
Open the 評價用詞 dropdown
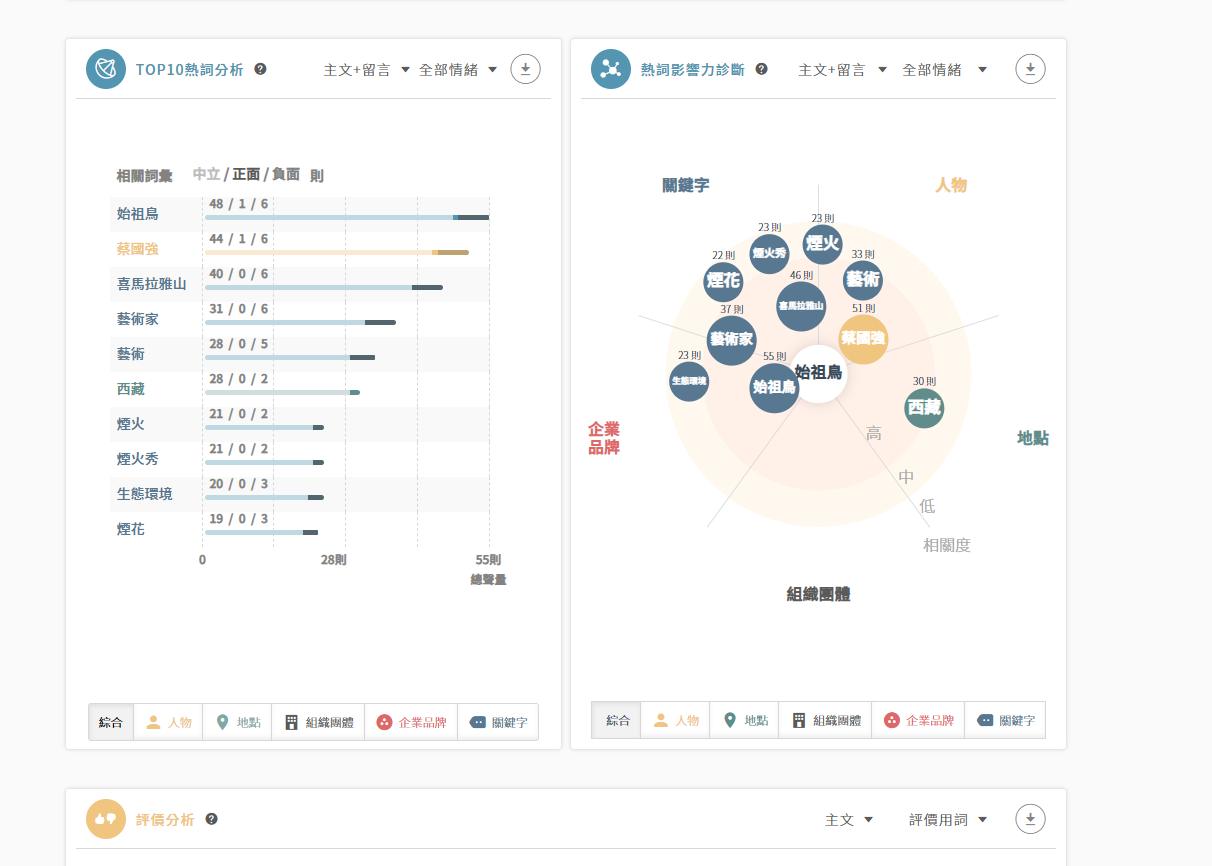(x=947, y=820)
